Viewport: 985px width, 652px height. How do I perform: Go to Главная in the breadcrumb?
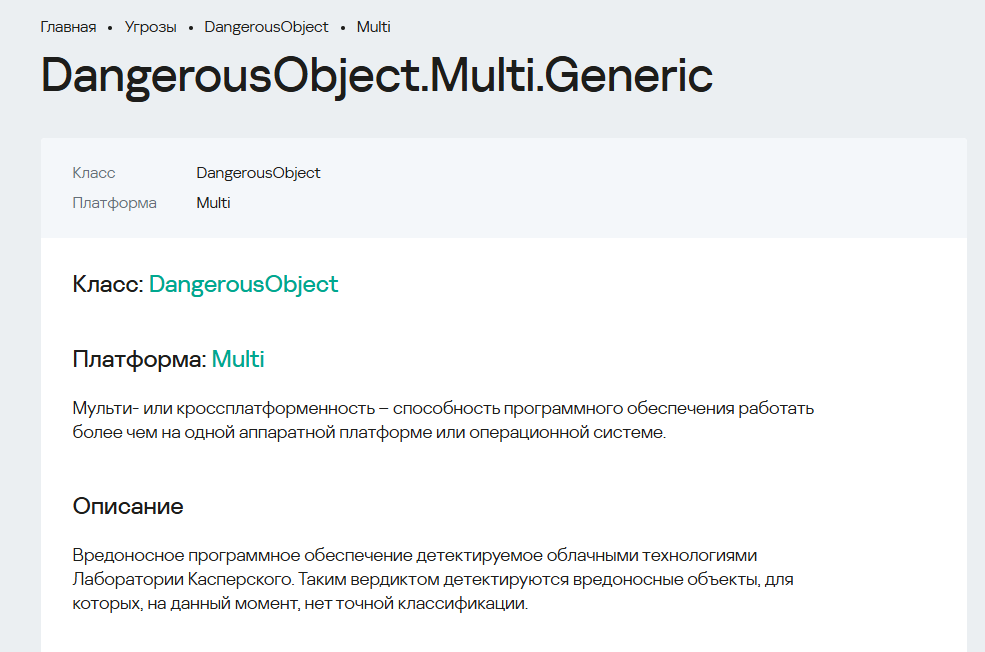click(x=68, y=27)
